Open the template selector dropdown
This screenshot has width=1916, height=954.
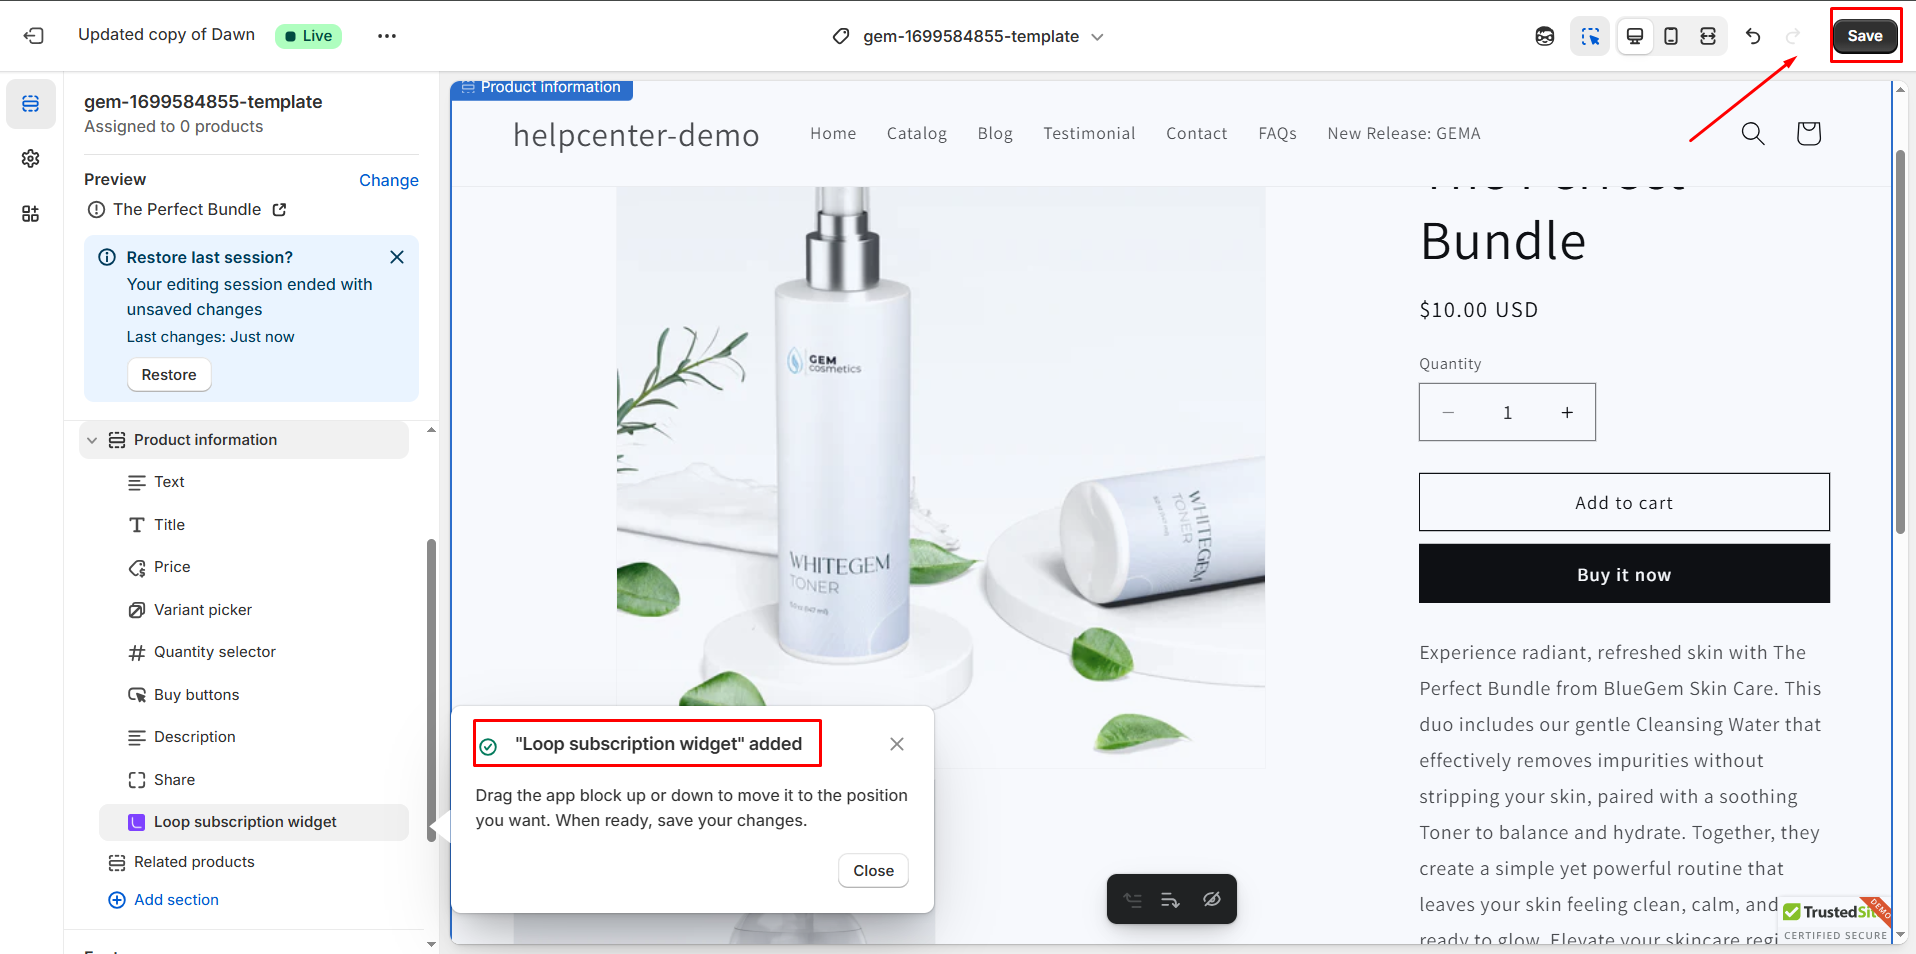coord(968,36)
